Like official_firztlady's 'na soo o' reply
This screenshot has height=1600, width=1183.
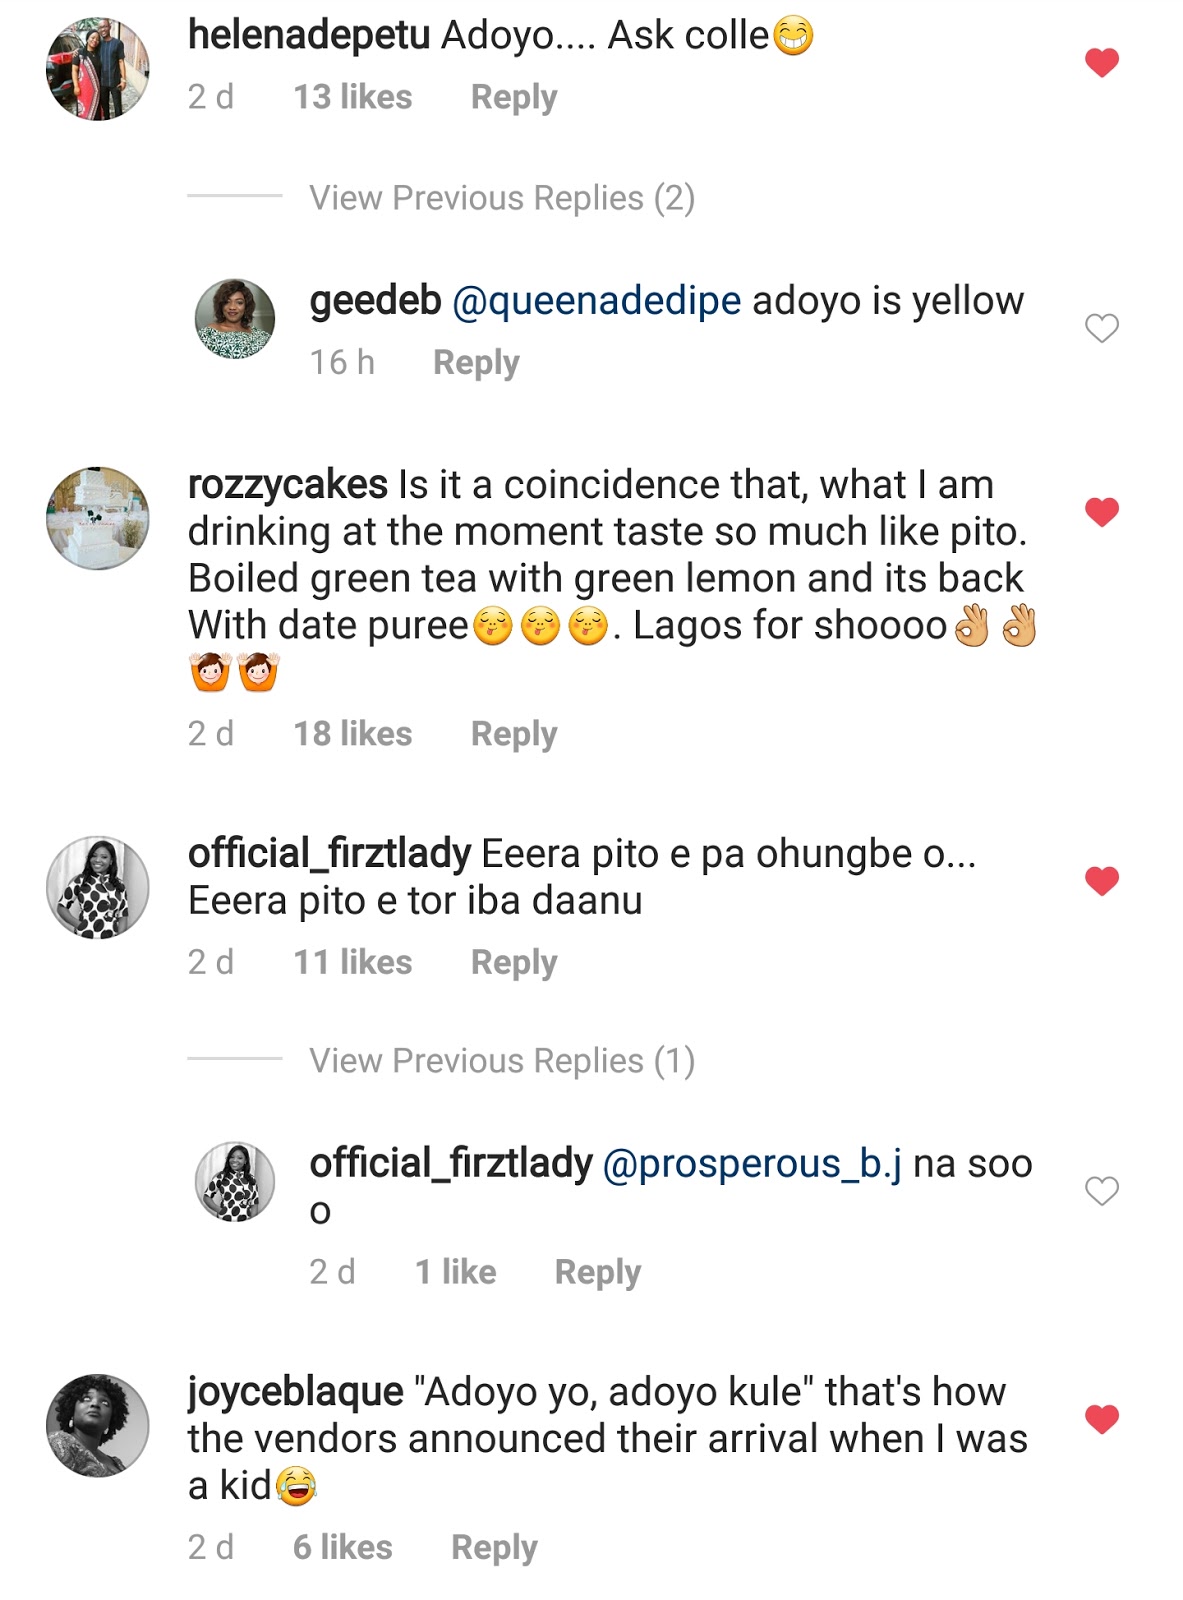click(x=1101, y=1191)
